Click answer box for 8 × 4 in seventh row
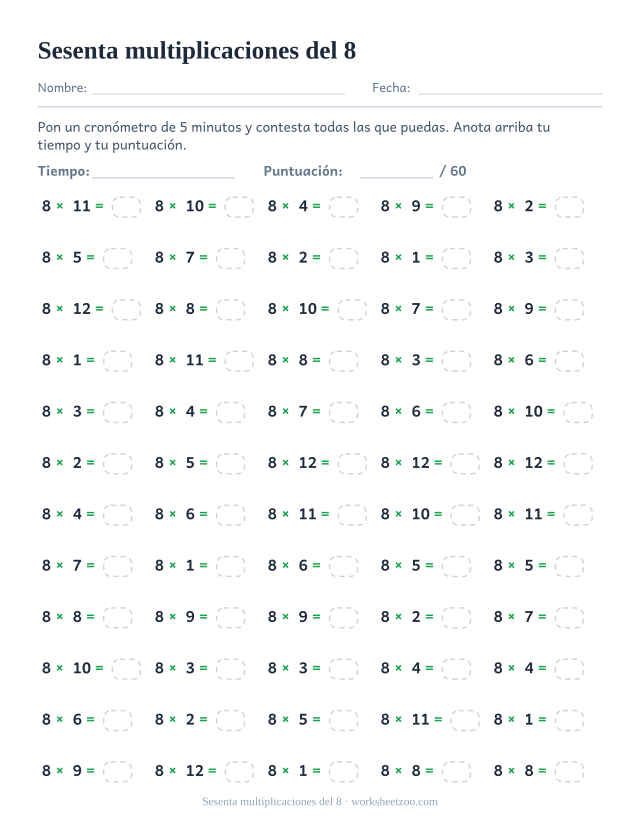 (117, 515)
